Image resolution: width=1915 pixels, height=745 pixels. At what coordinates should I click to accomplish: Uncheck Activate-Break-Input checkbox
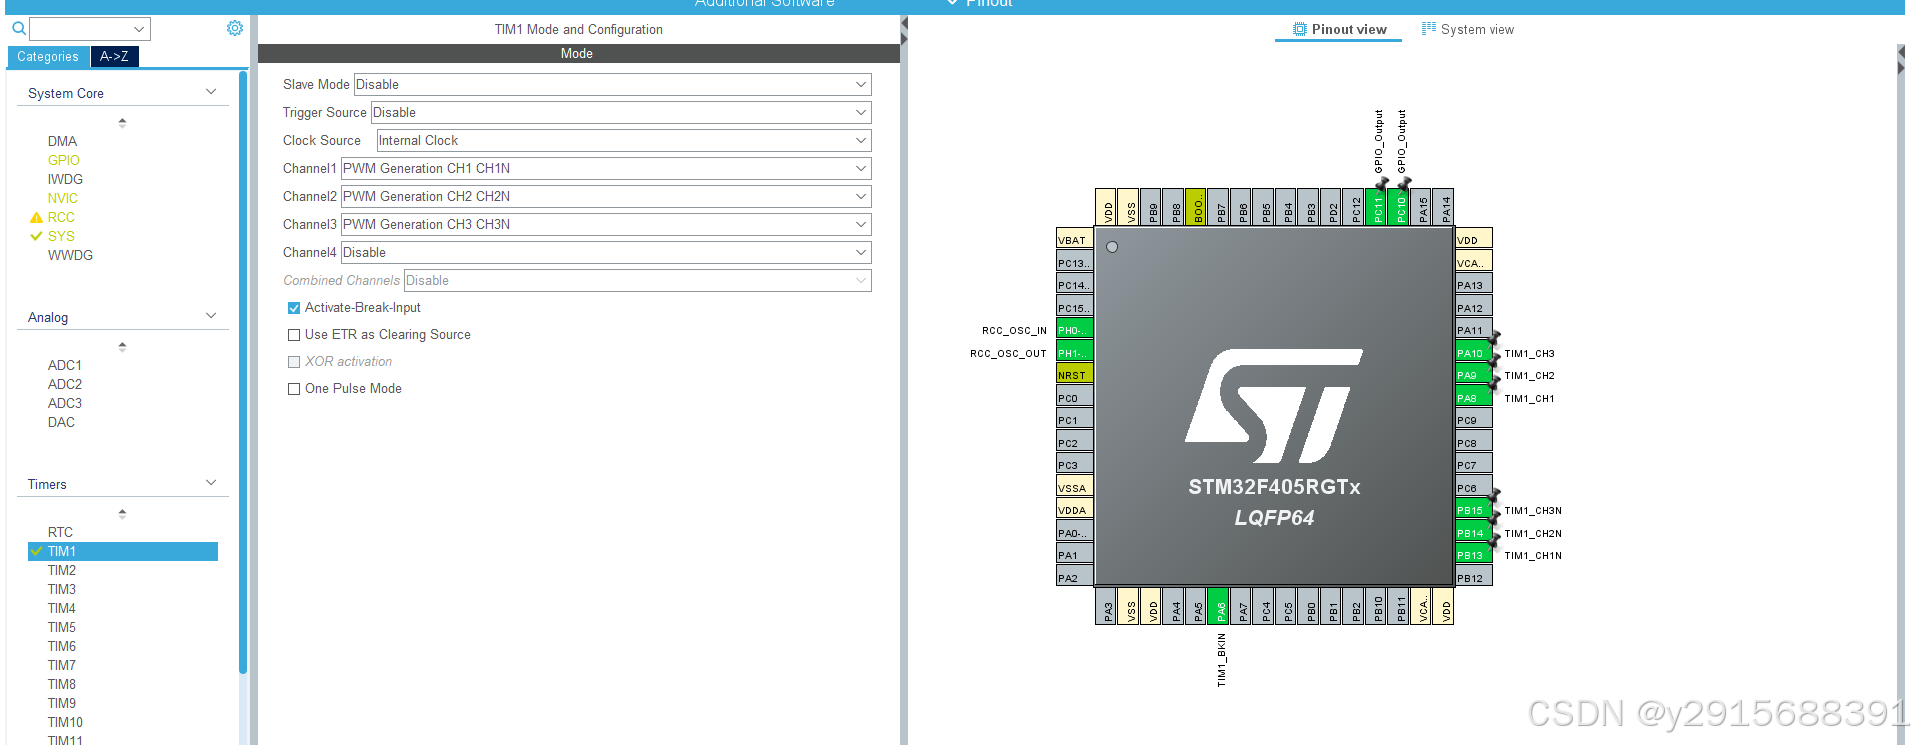click(294, 308)
